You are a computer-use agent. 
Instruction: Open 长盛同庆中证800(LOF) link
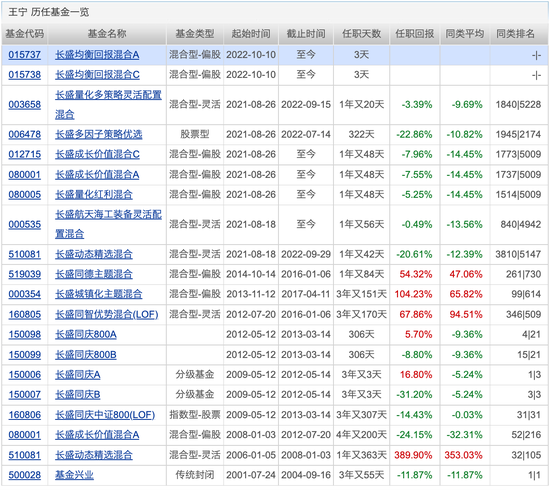pyautogui.click(x=105, y=415)
